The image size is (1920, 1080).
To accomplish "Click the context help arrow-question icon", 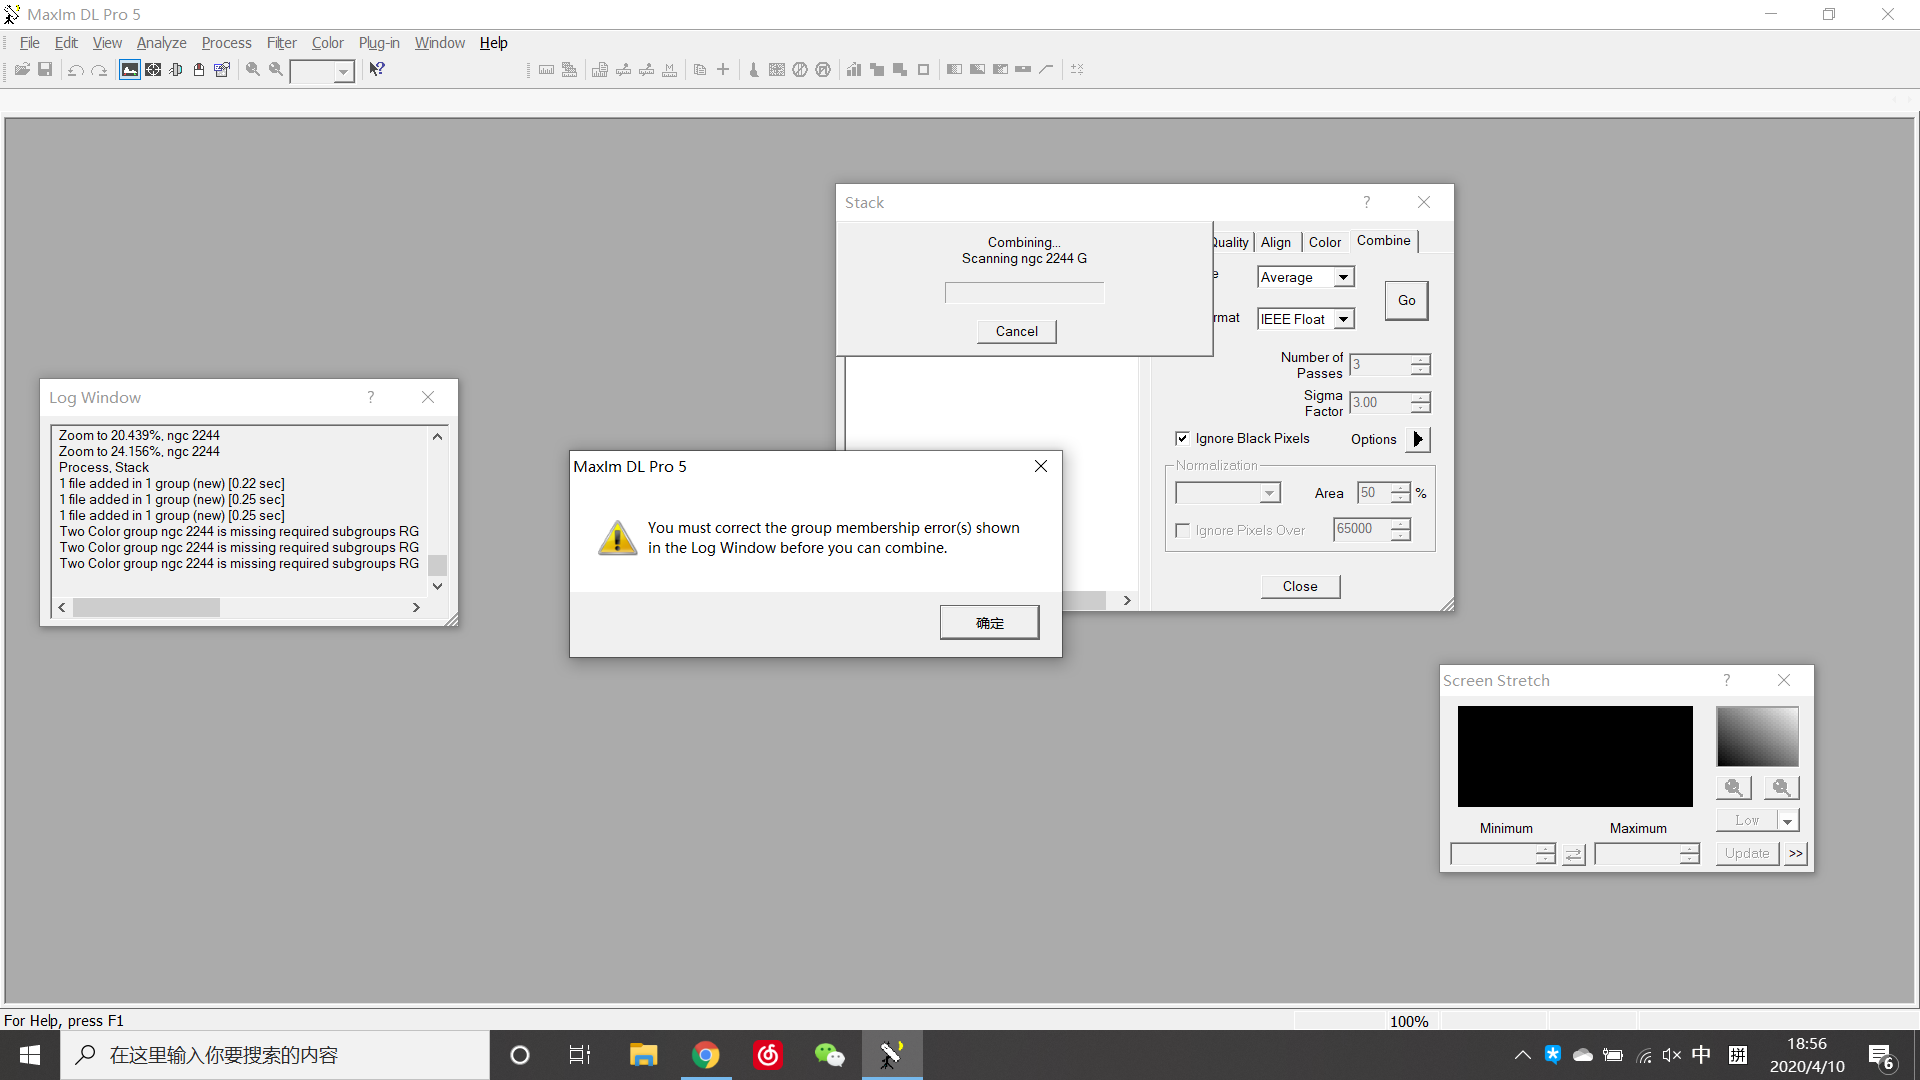I will coord(377,70).
